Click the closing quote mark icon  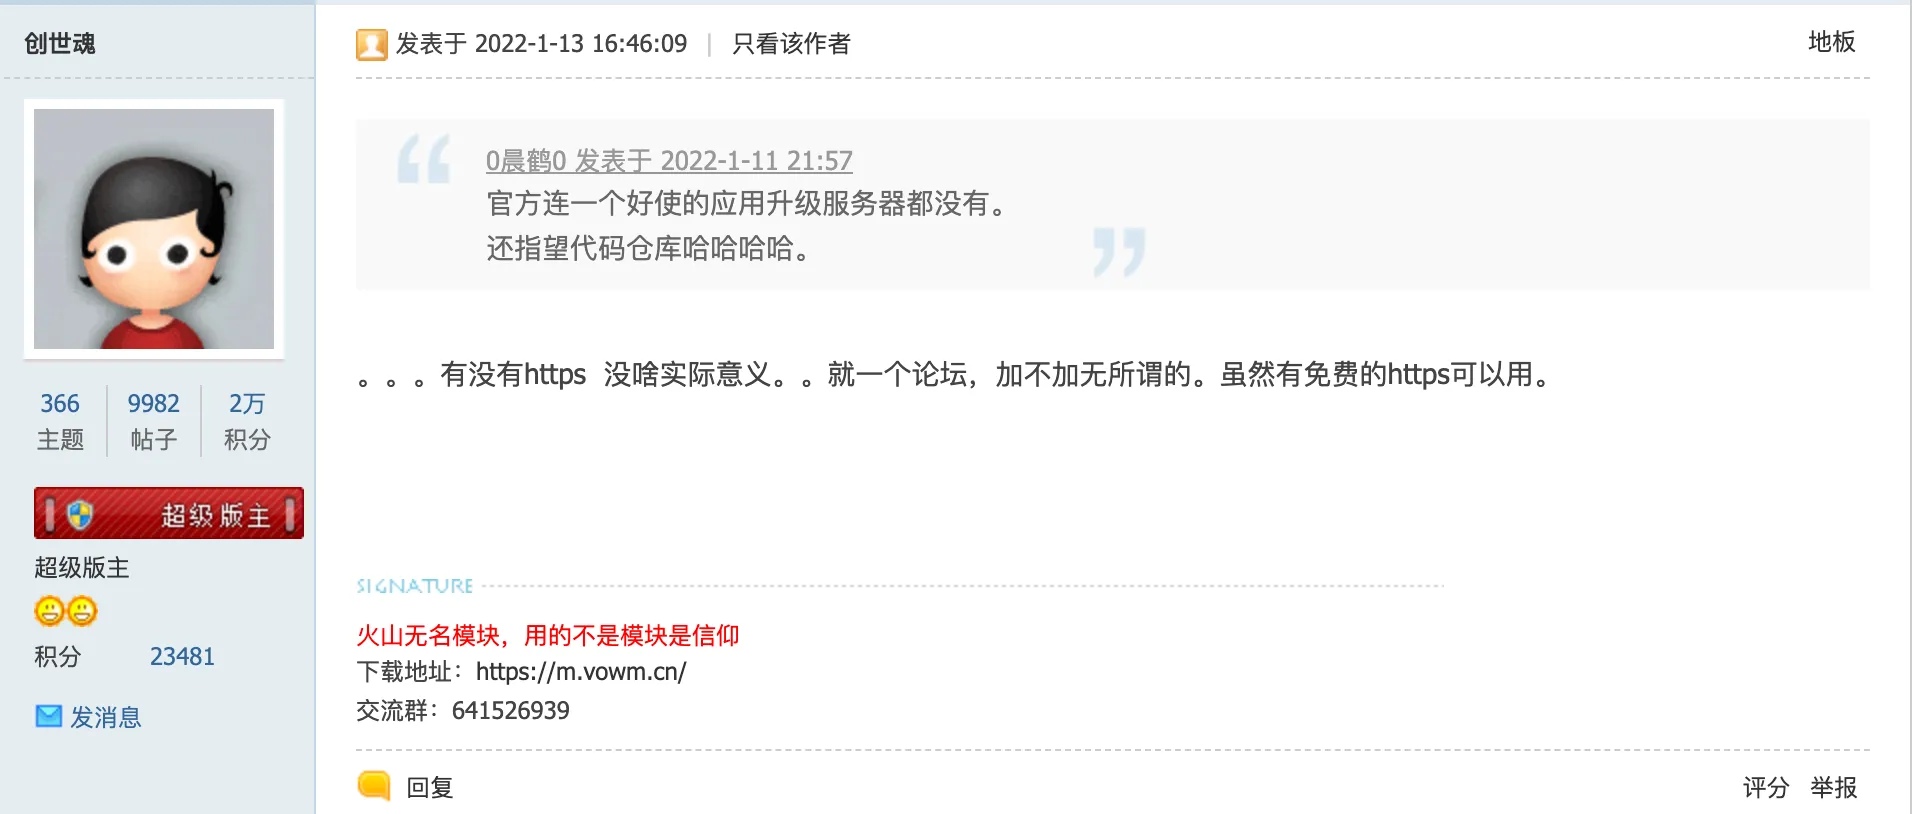[x=1119, y=252]
